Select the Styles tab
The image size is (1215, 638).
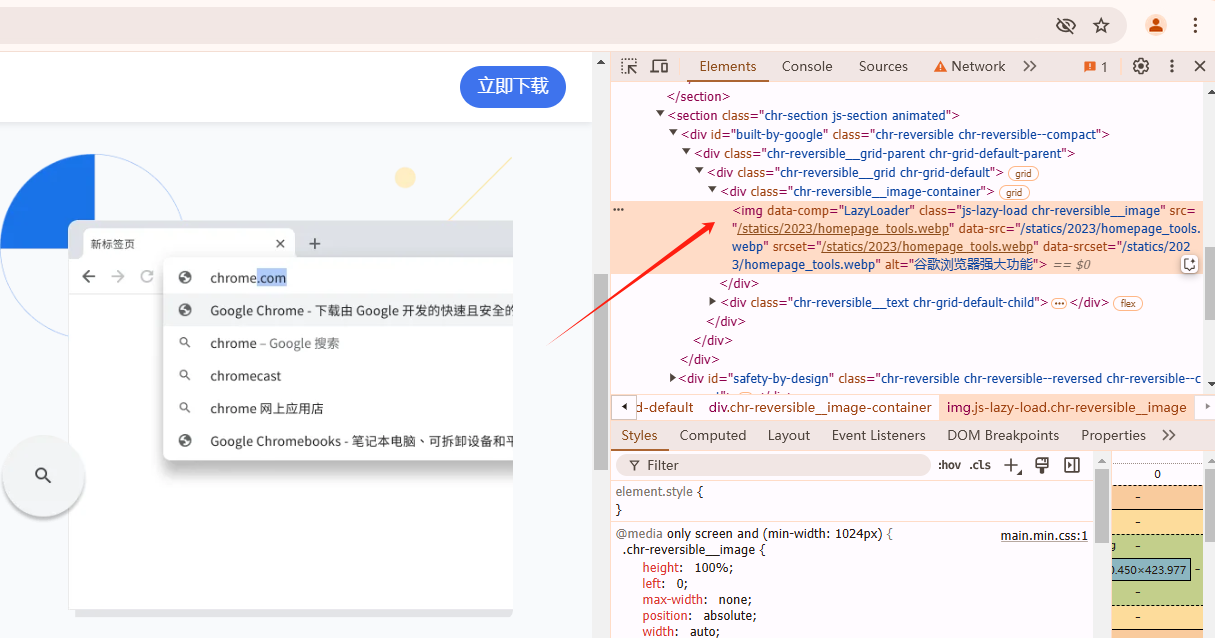(639, 435)
